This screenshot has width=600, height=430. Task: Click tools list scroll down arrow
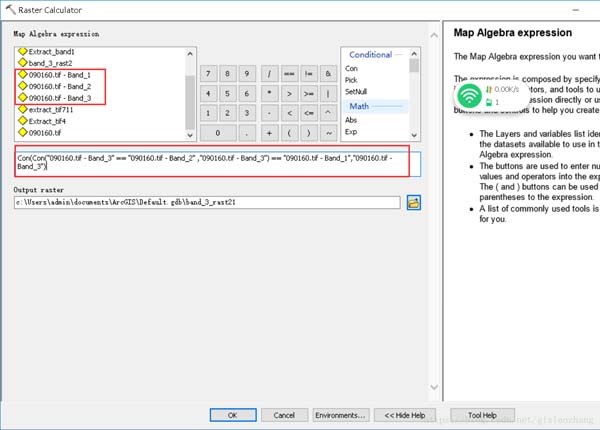[414, 135]
